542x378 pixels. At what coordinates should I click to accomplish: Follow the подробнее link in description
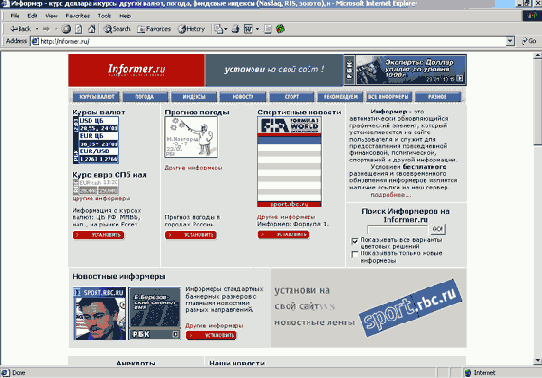coord(391,195)
